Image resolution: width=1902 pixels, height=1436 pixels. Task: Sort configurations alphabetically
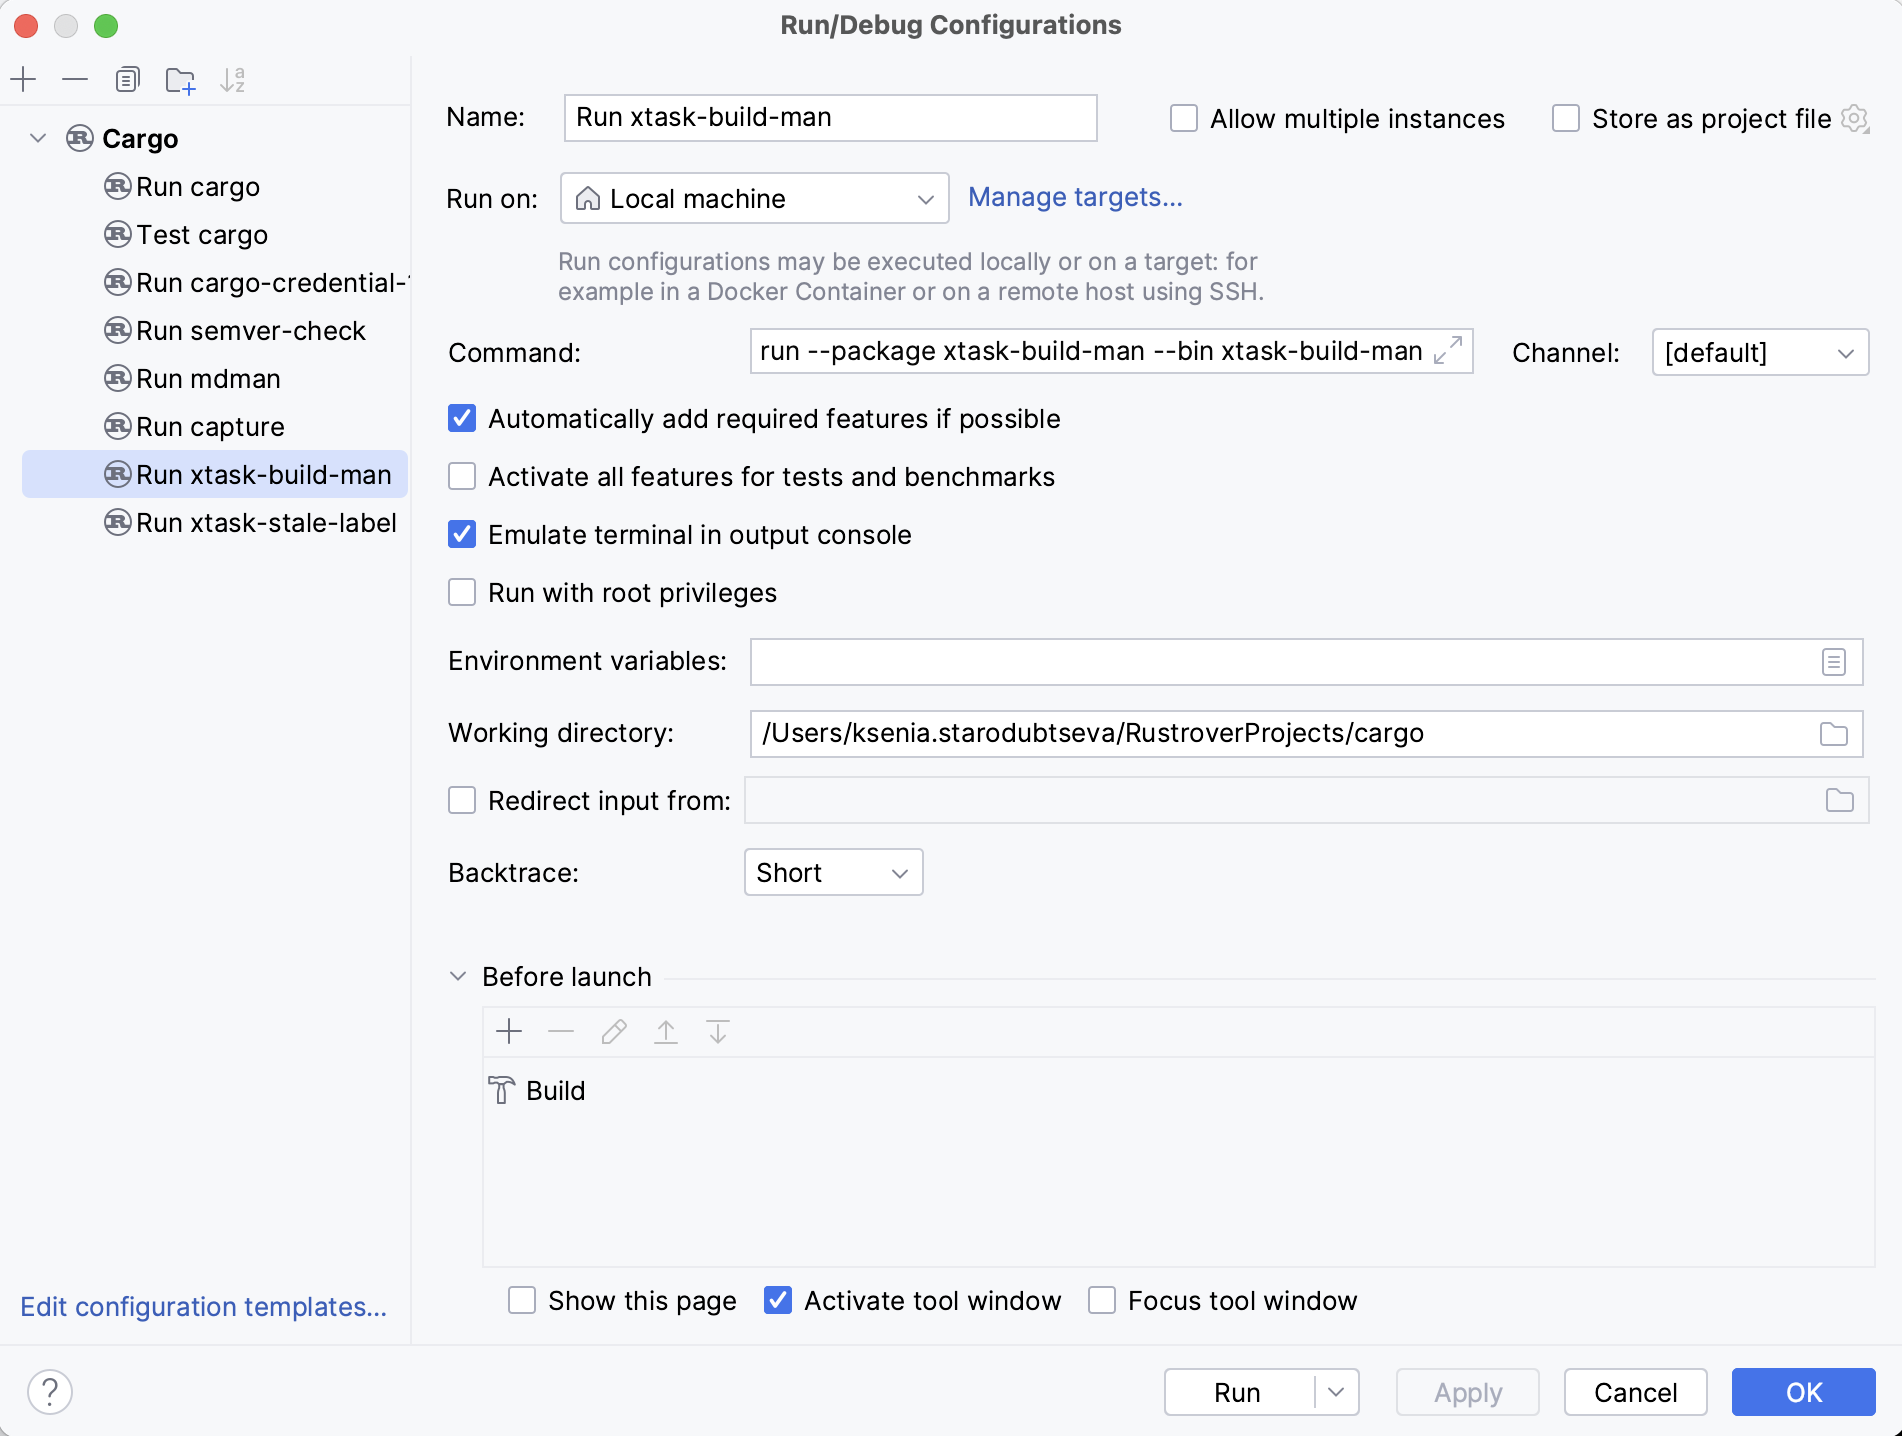(x=234, y=79)
